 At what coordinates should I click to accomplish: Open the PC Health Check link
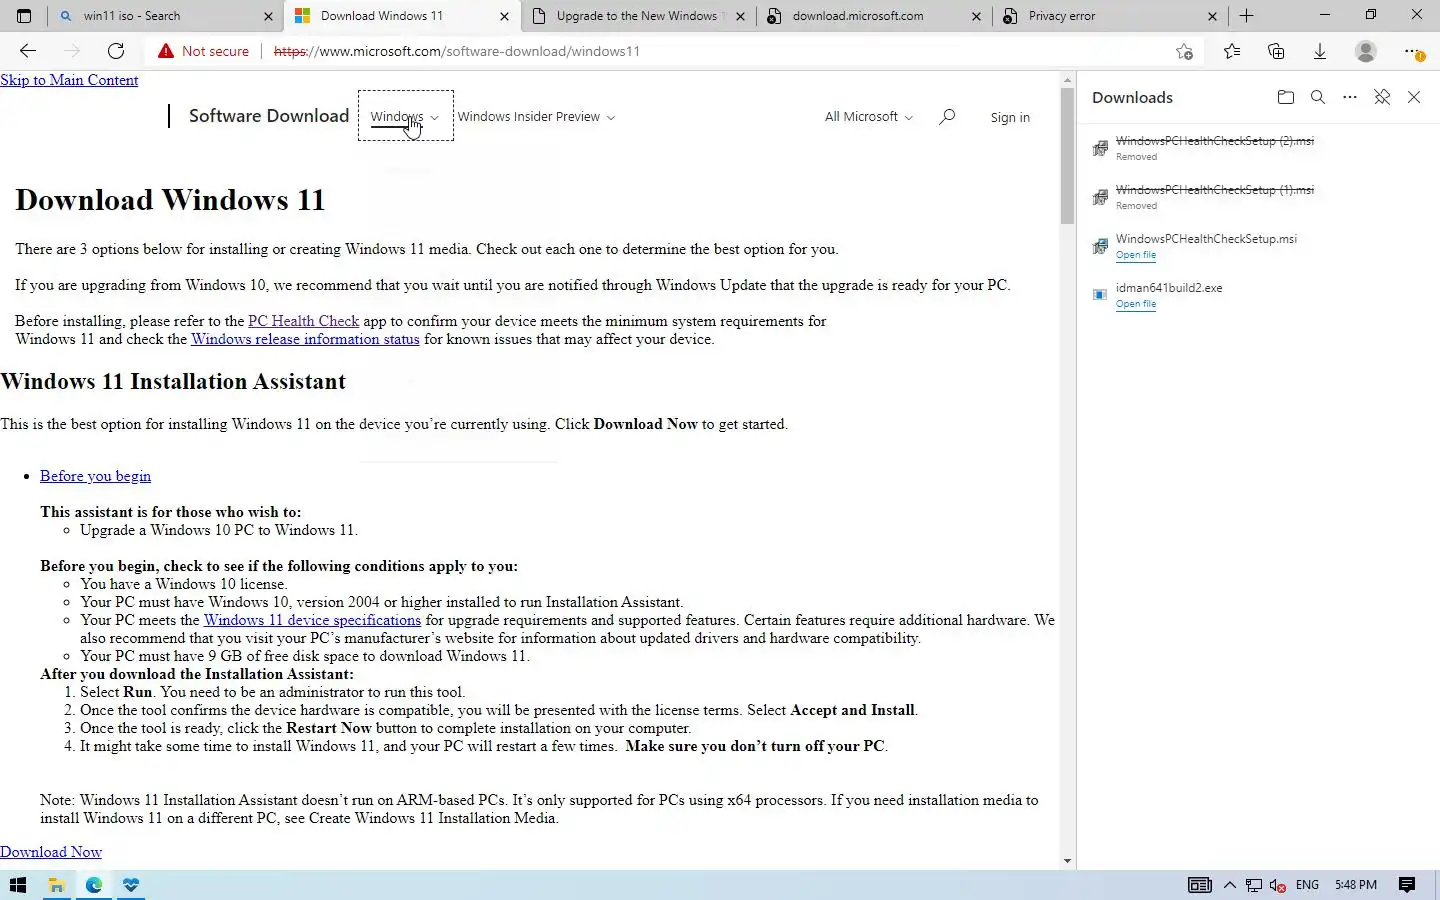tap(303, 321)
